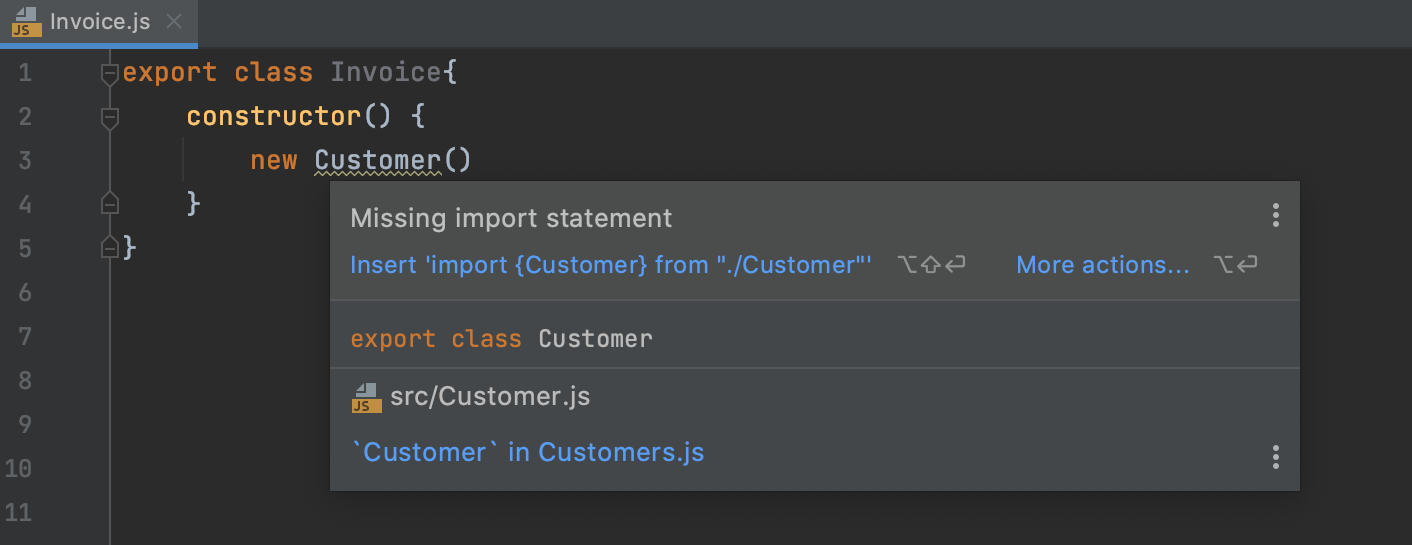Select the Invoice.js tab

pos(100,22)
